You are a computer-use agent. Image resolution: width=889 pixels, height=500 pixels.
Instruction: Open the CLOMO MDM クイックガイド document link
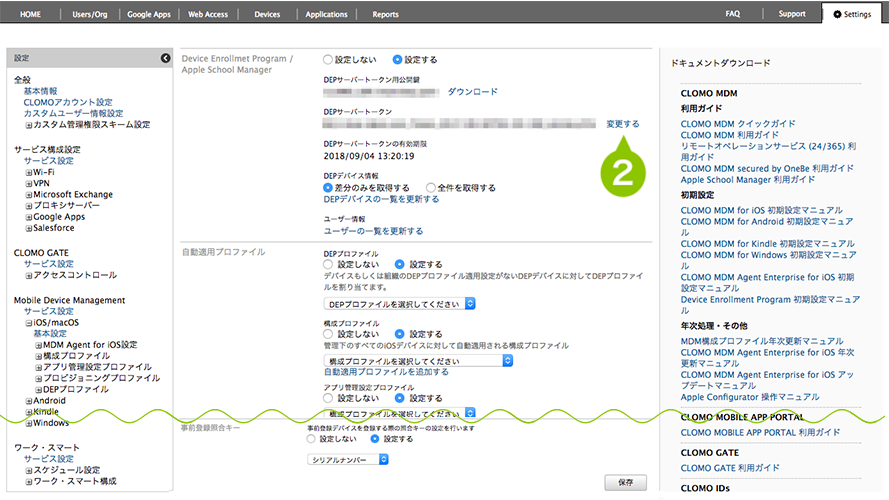point(738,124)
